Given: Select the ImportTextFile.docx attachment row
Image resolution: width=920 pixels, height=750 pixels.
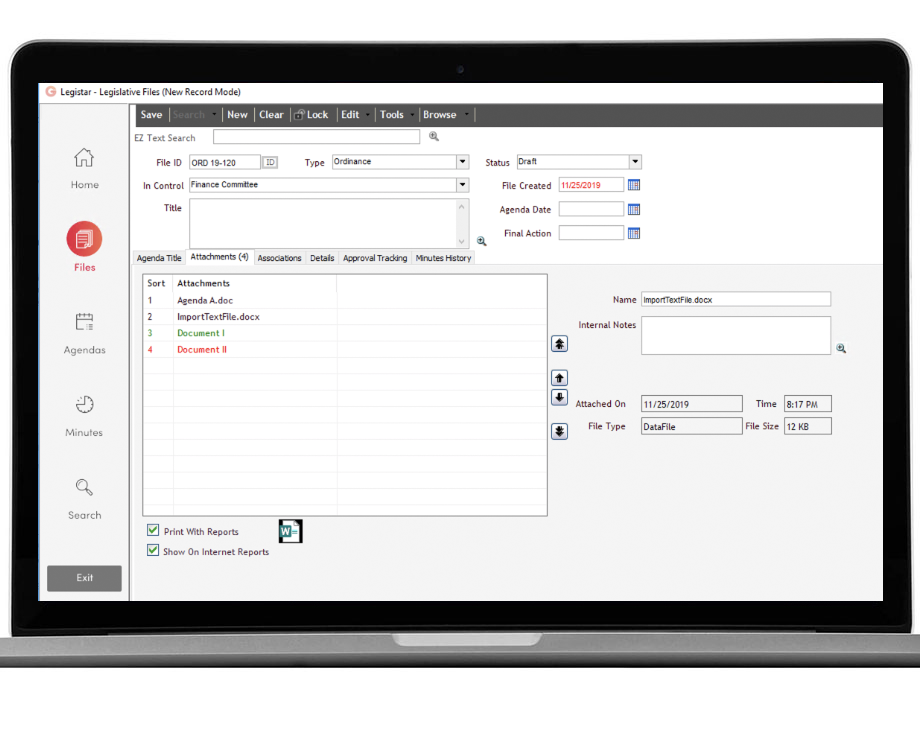Looking at the screenshot, I should [x=345, y=317].
